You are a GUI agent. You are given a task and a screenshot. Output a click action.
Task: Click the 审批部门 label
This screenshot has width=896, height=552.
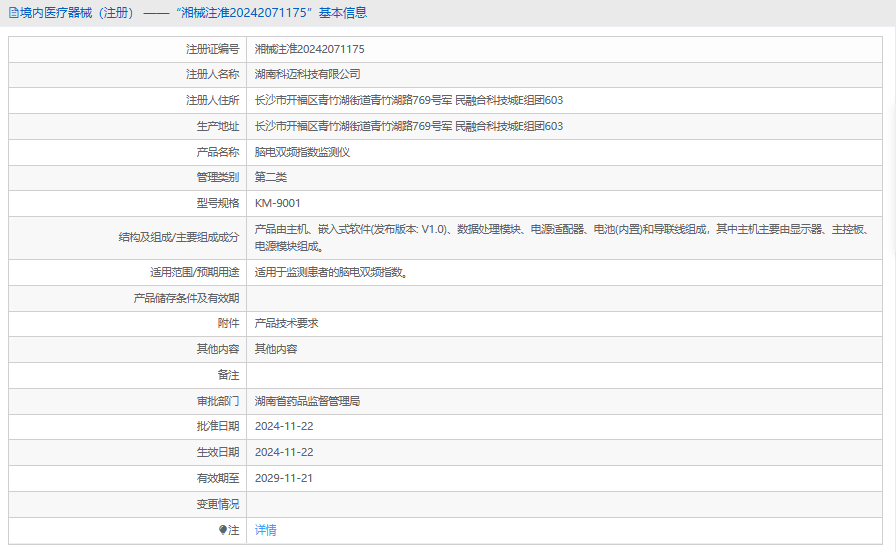click(x=218, y=401)
